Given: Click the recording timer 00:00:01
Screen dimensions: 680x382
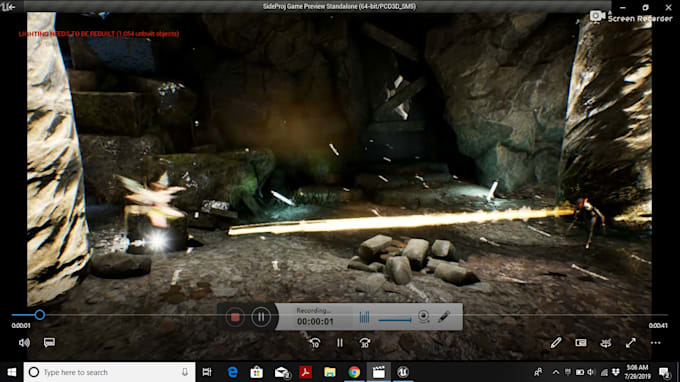Looking at the screenshot, I should (315, 321).
